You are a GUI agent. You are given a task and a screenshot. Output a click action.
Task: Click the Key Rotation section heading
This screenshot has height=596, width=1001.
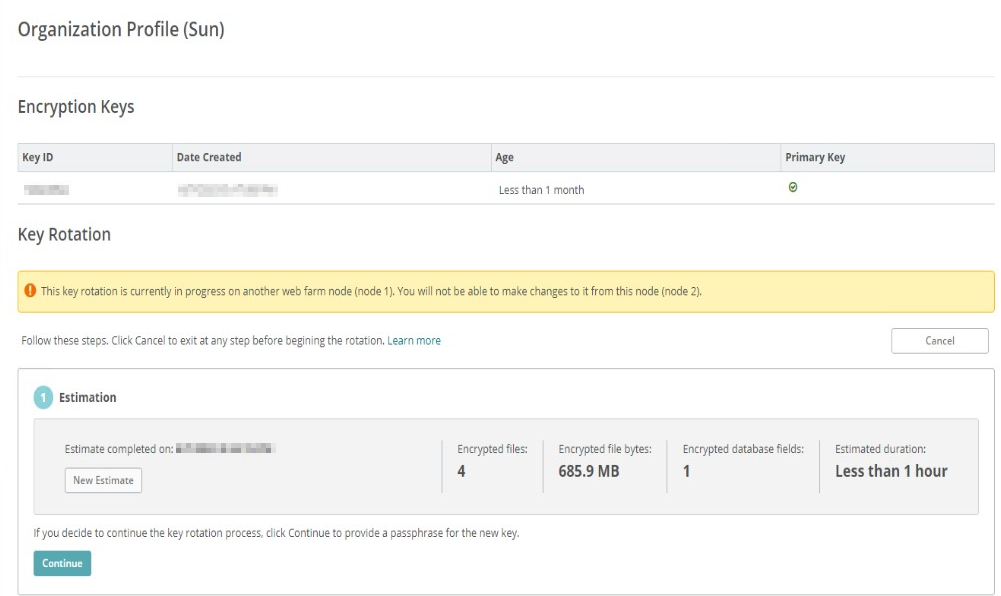pyautogui.click(x=64, y=234)
